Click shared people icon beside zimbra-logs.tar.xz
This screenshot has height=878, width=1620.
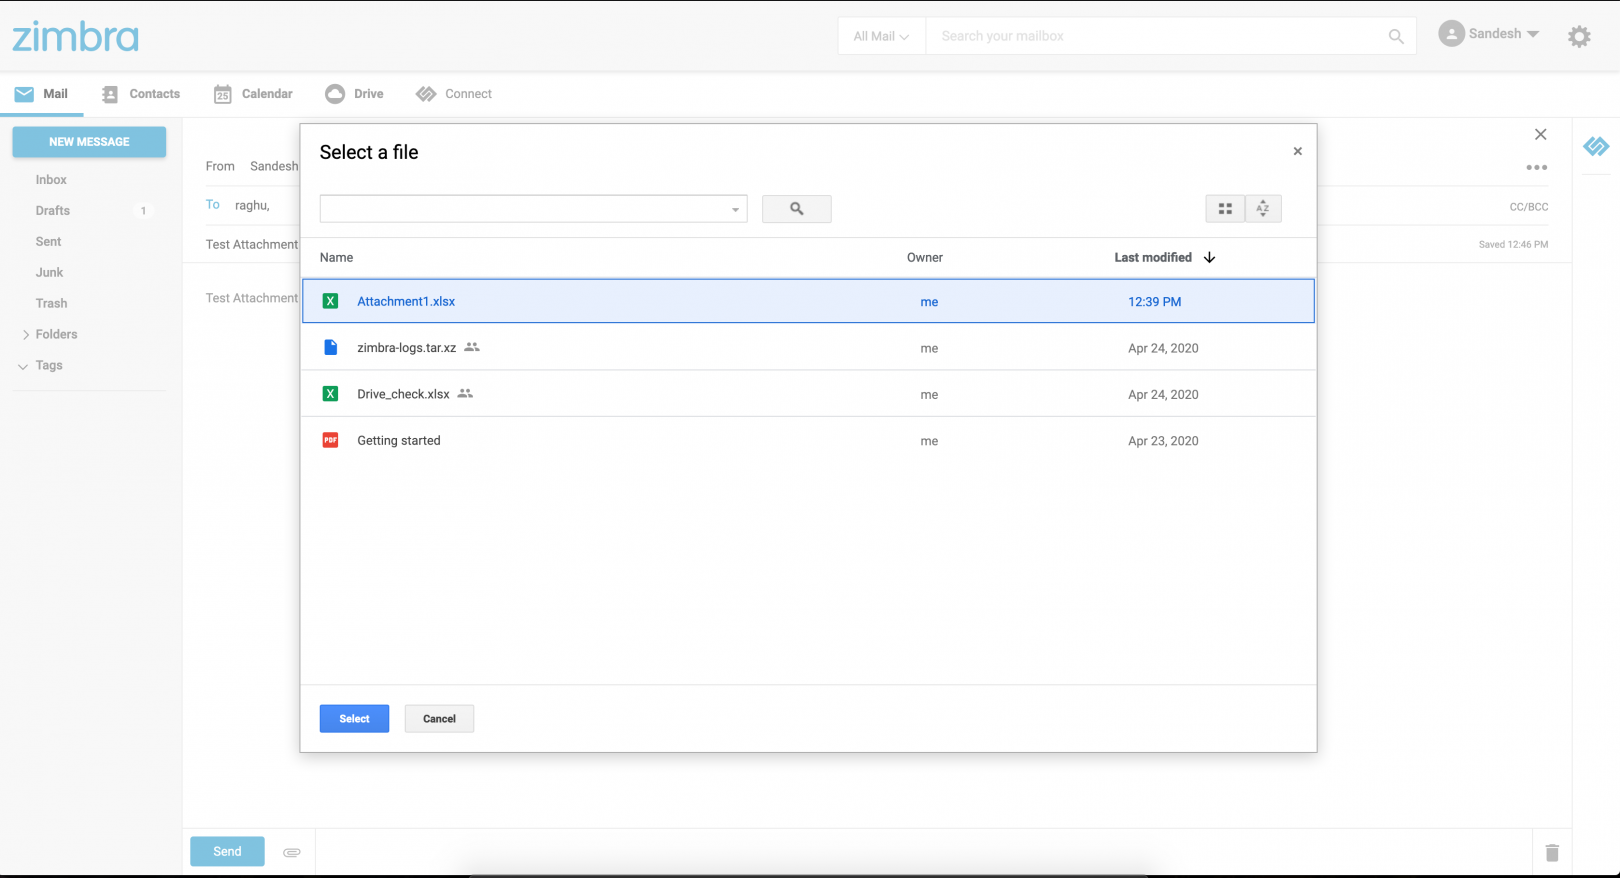click(472, 347)
